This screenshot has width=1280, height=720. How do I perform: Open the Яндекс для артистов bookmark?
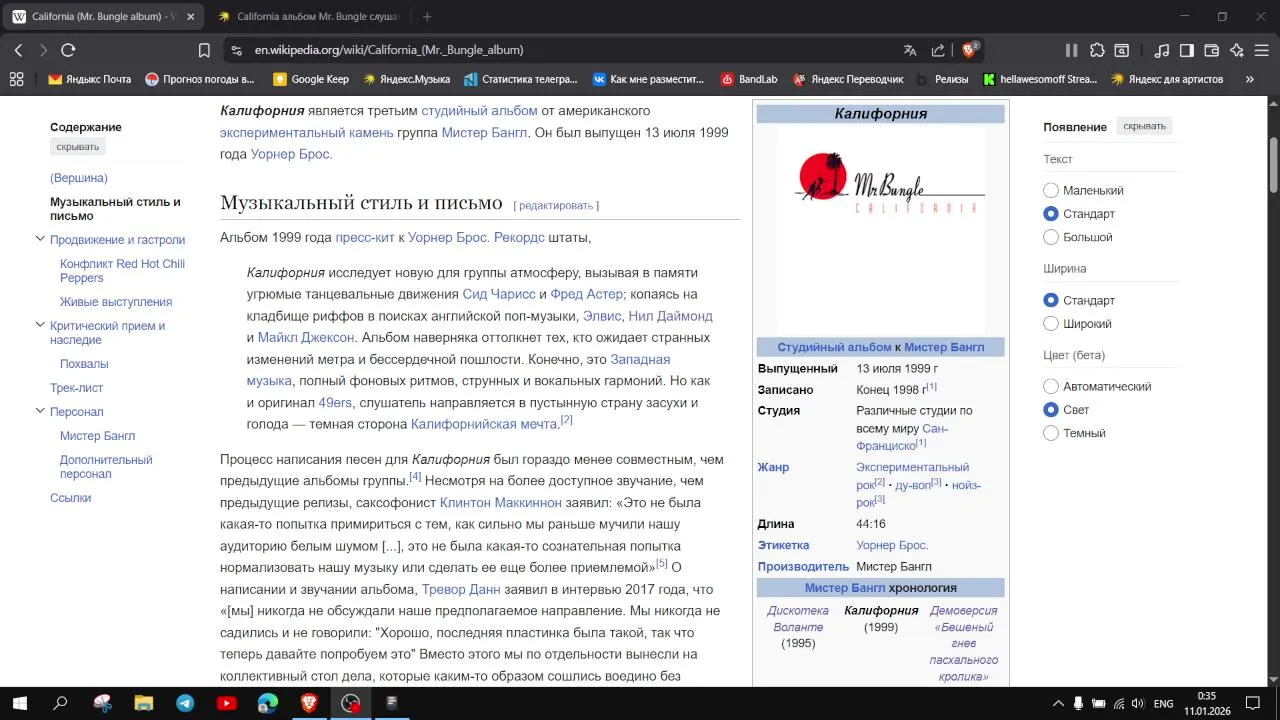click(1167, 79)
